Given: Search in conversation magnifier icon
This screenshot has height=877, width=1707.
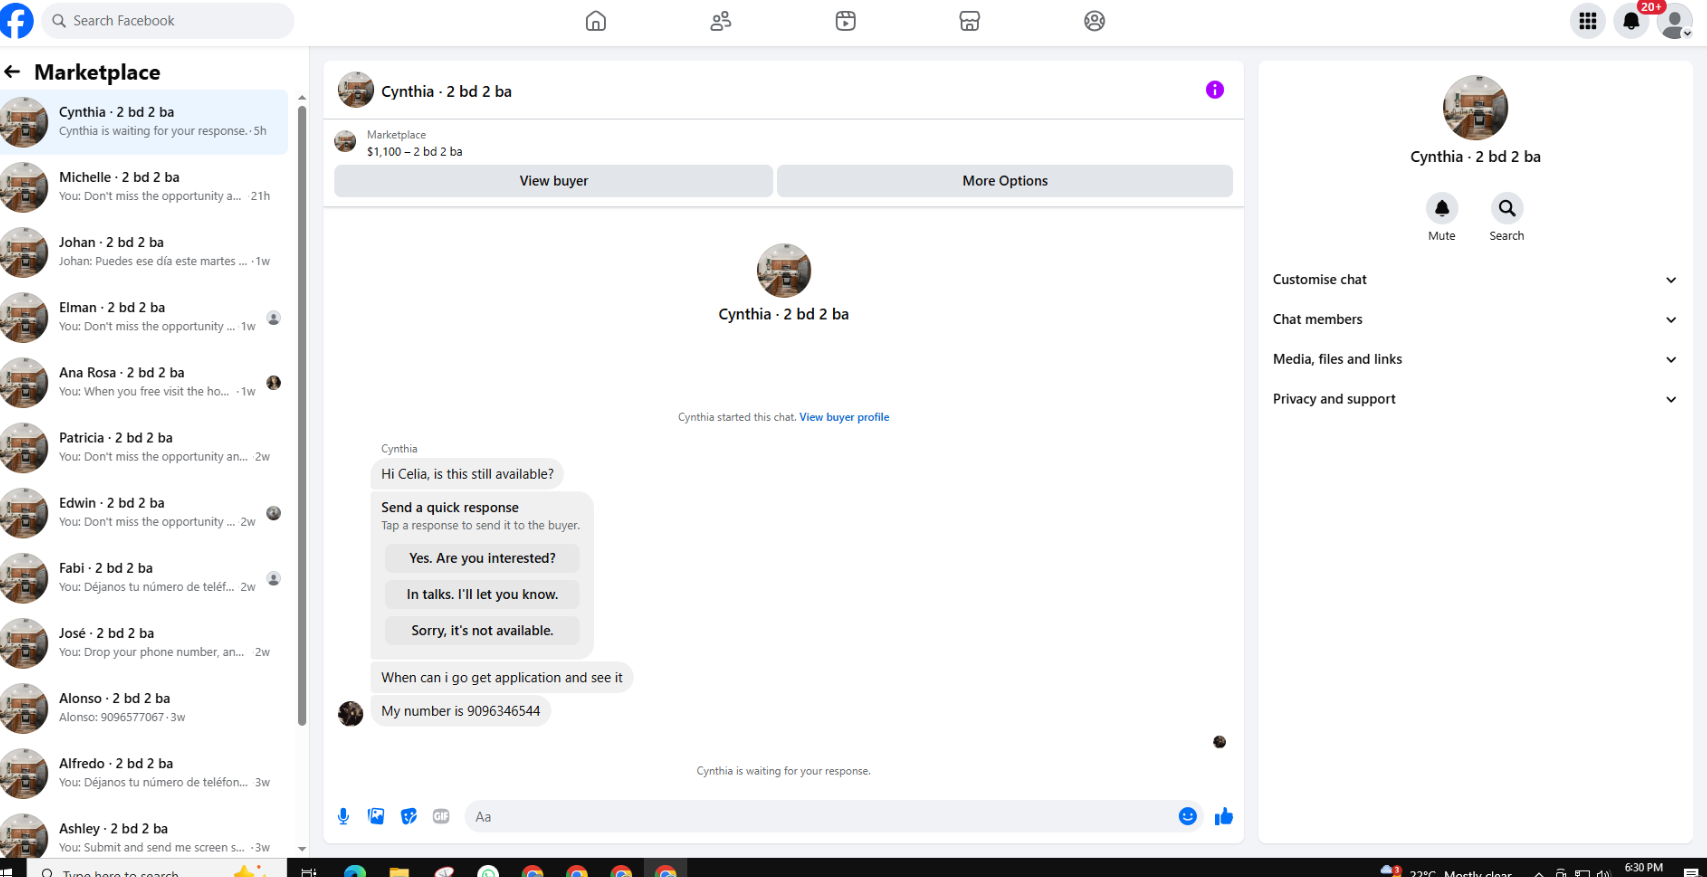Looking at the screenshot, I should click(1507, 208).
